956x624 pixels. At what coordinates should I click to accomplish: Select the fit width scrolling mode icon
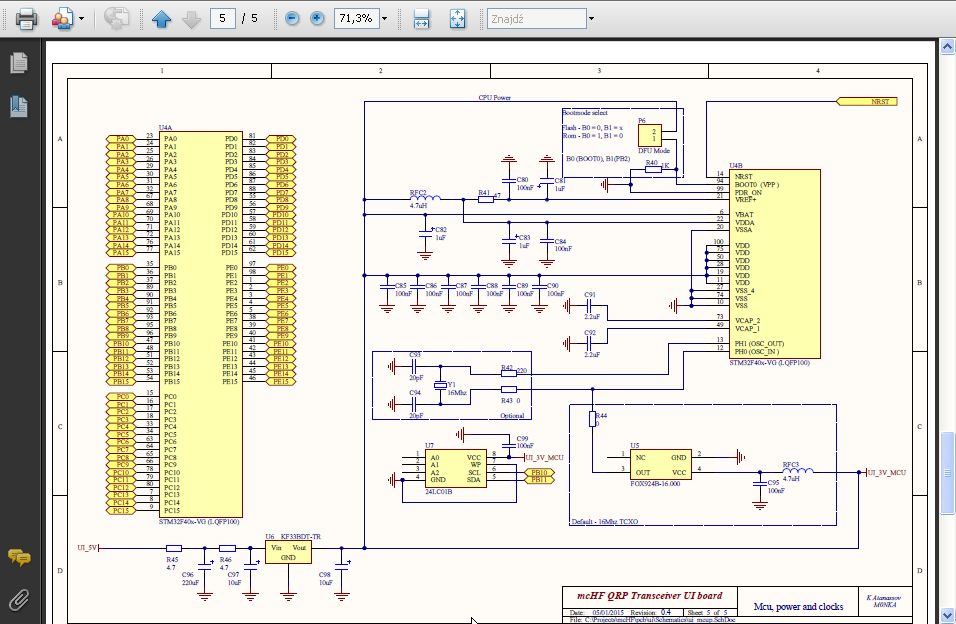point(421,18)
